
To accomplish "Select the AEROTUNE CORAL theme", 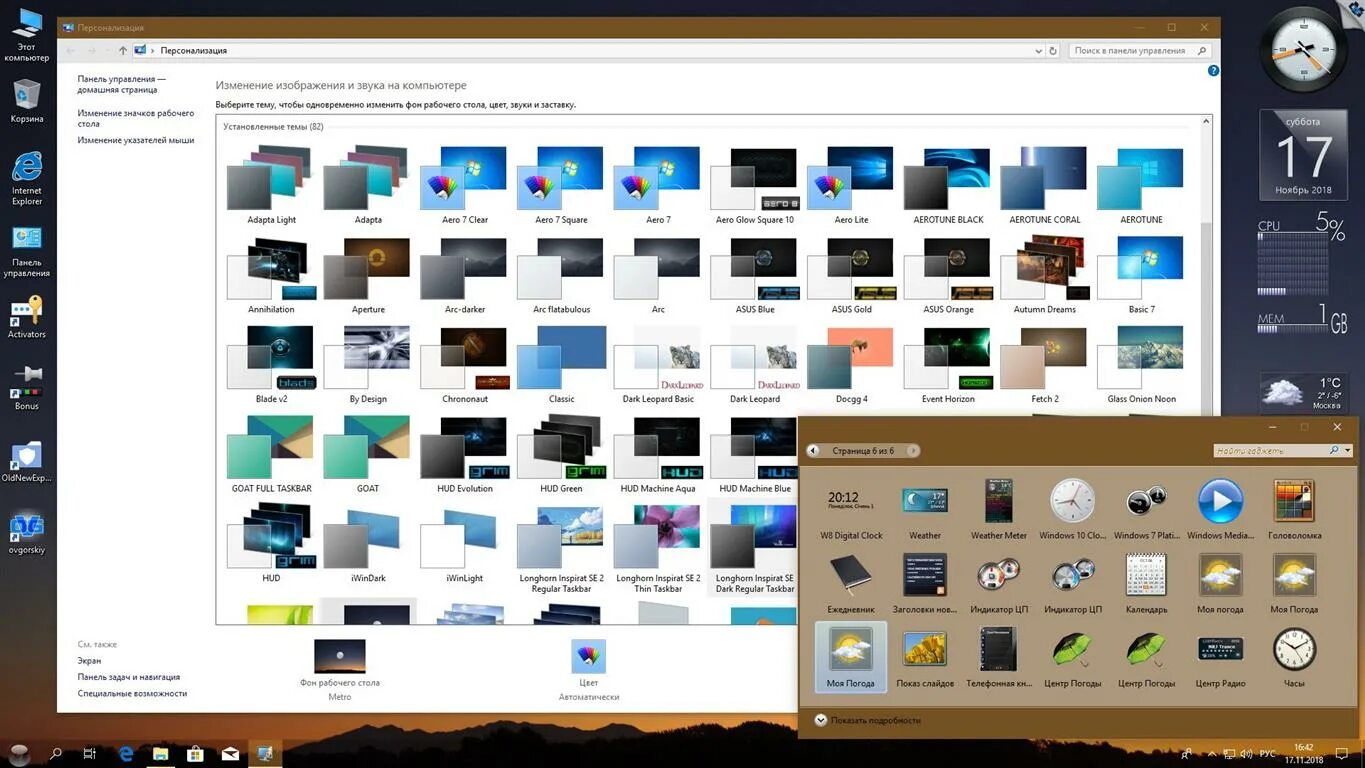I will pyautogui.click(x=1045, y=184).
